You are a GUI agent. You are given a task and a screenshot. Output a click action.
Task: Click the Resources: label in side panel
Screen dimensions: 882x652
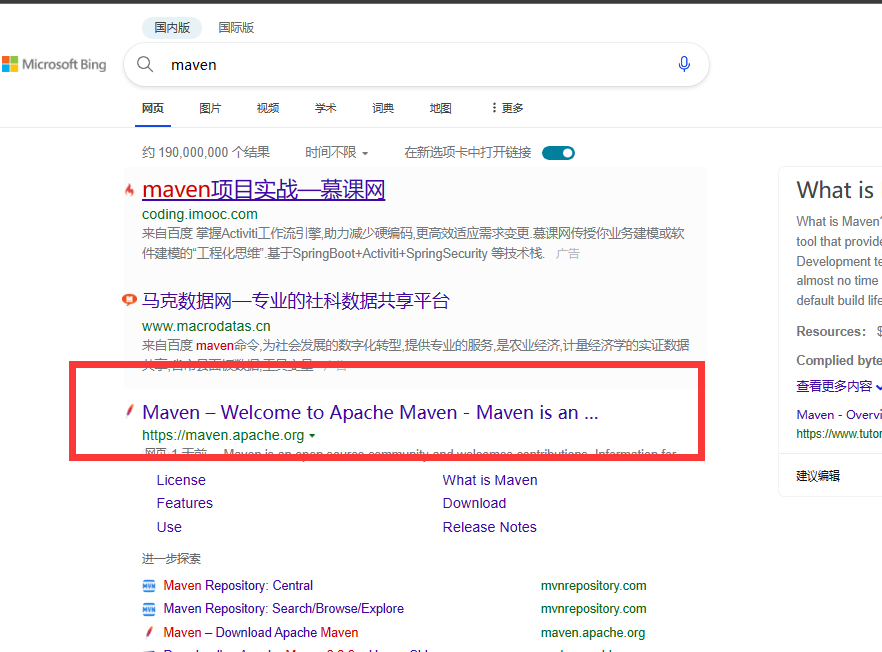(x=831, y=331)
